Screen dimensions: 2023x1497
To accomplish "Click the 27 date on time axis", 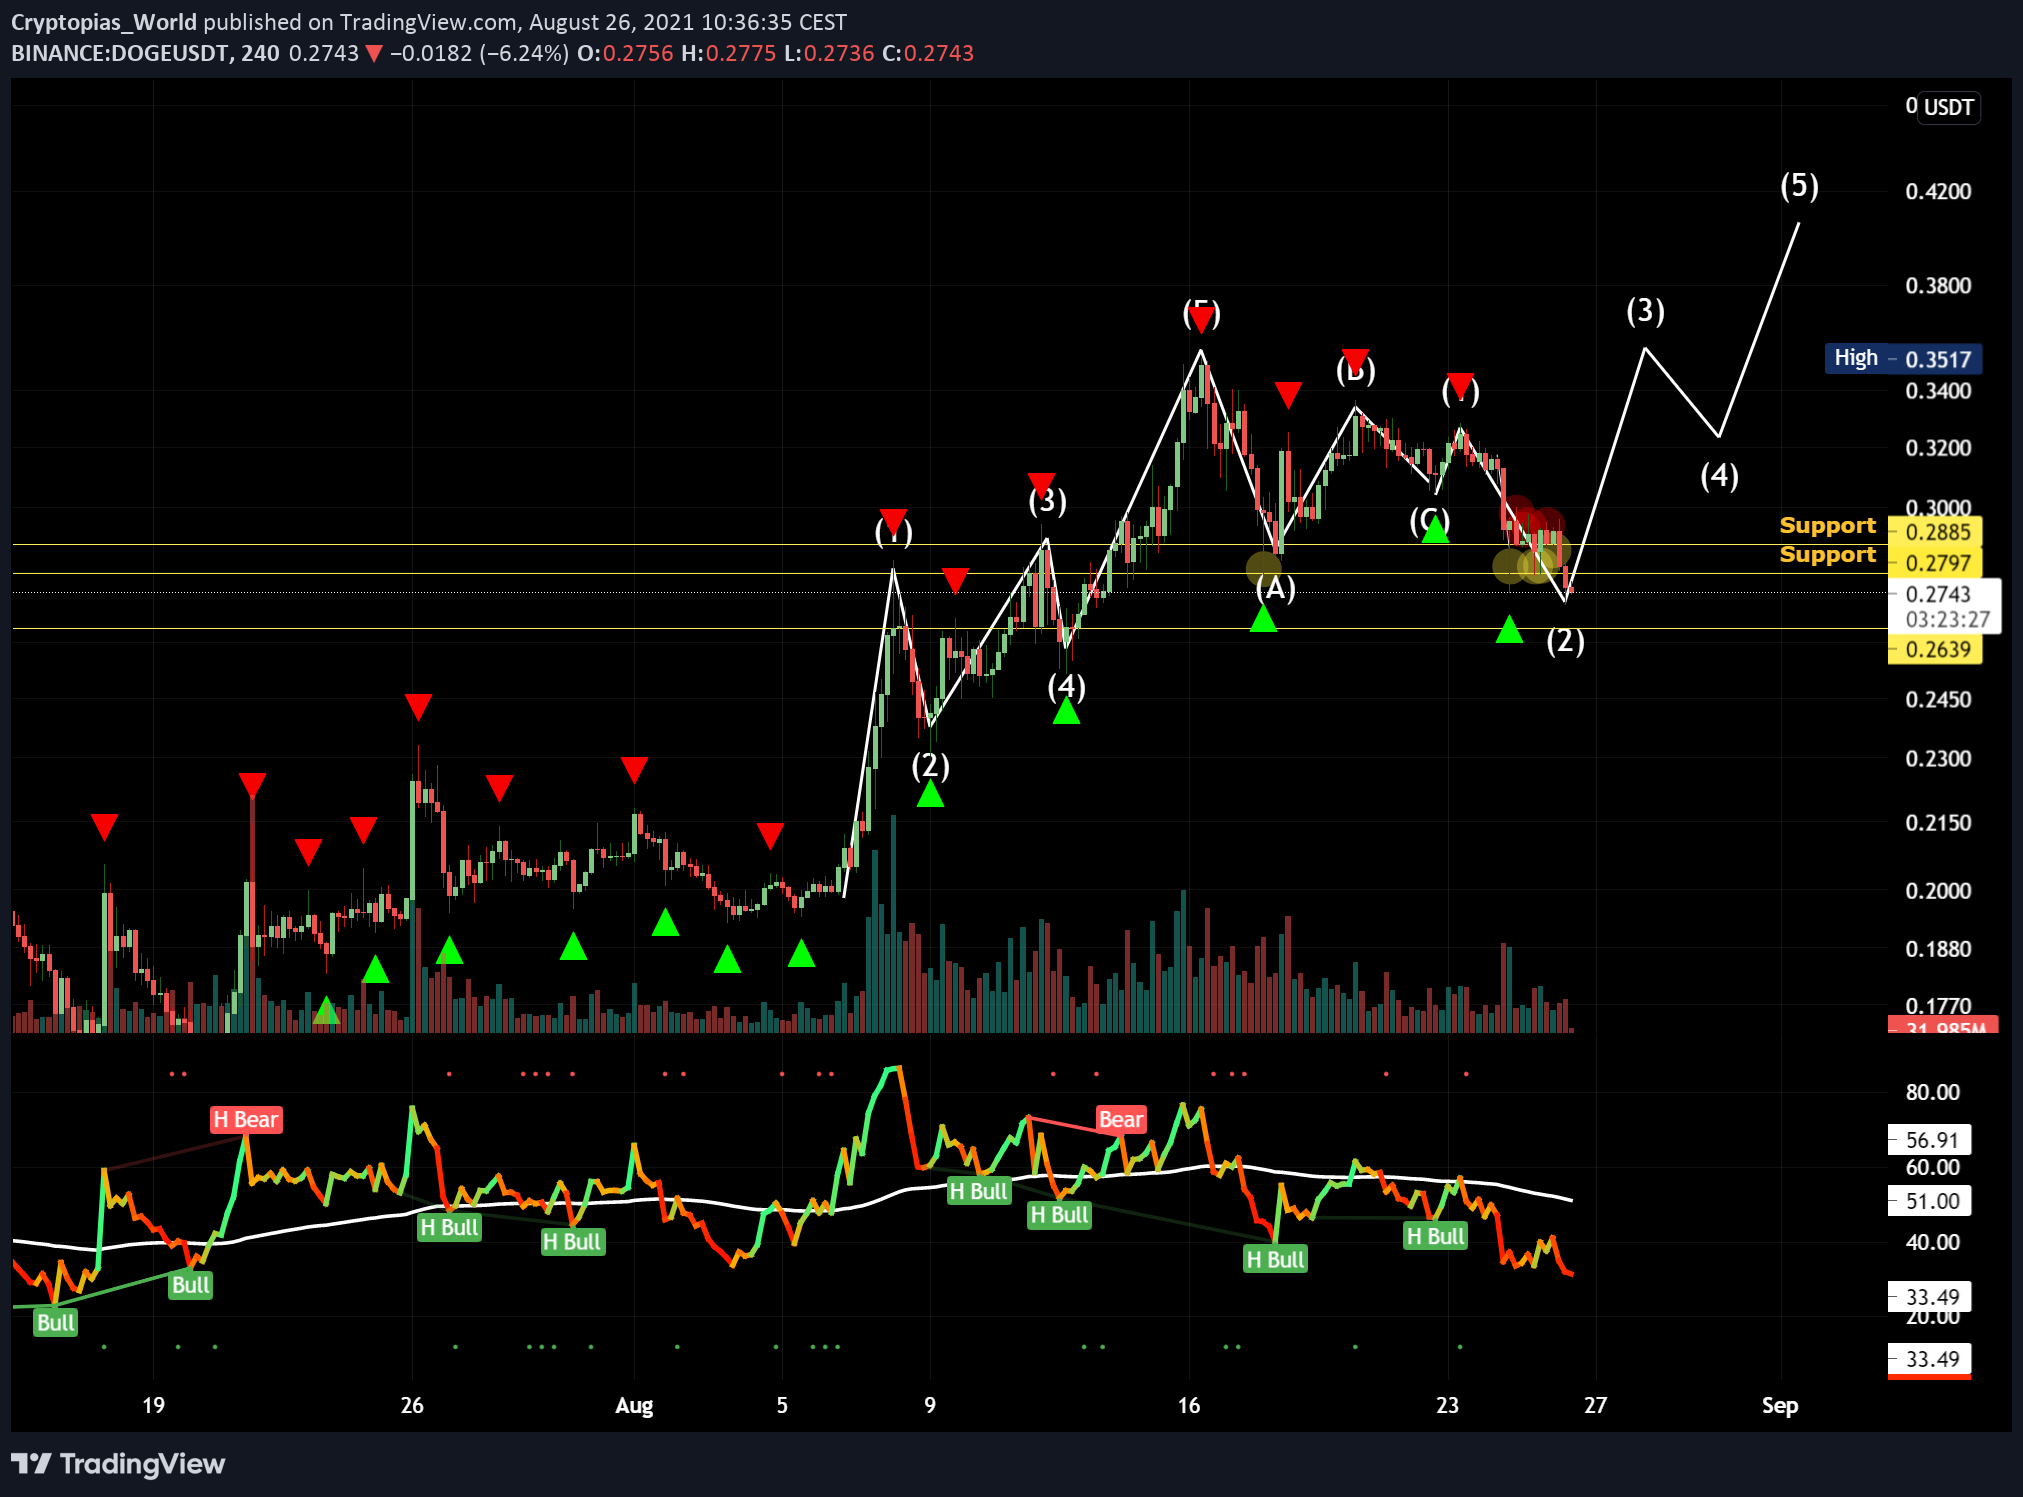I will [1596, 1406].
